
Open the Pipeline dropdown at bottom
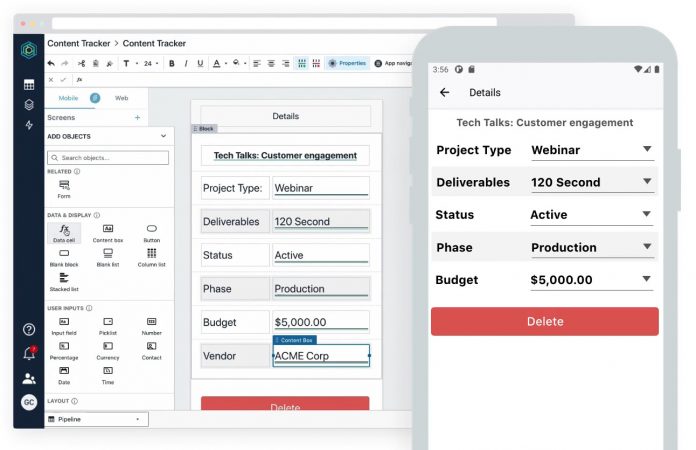(x=96, y=419)
